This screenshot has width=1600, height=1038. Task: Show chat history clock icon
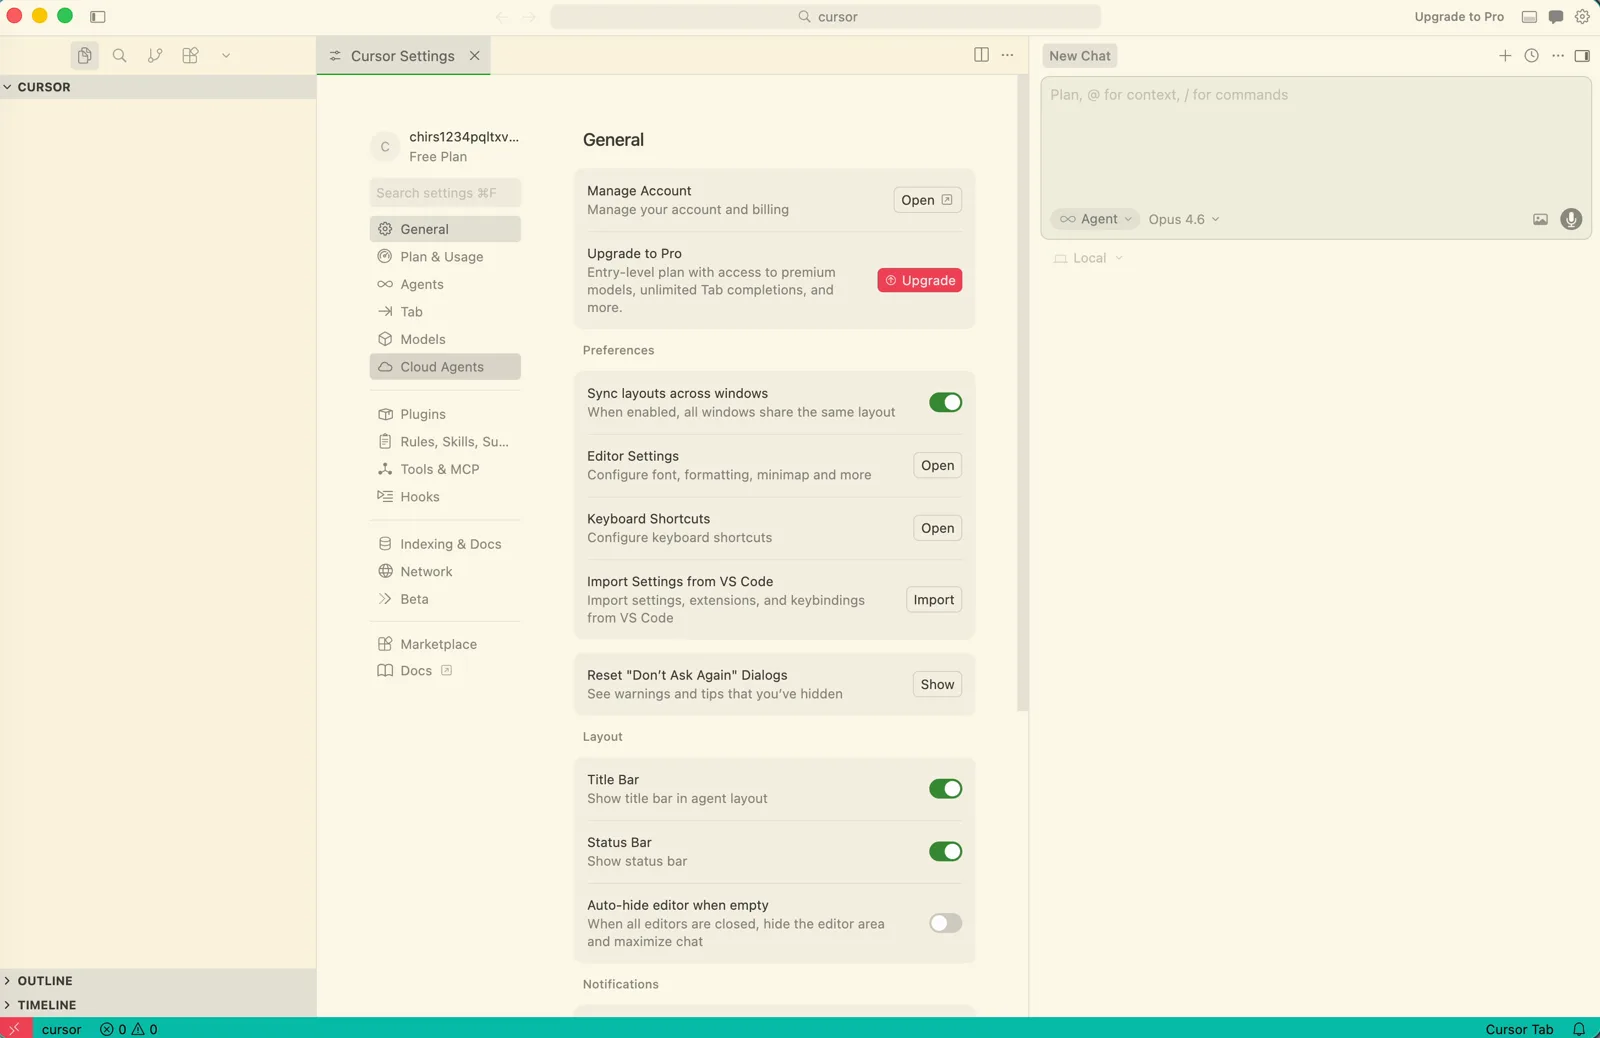click(1531, 56)
